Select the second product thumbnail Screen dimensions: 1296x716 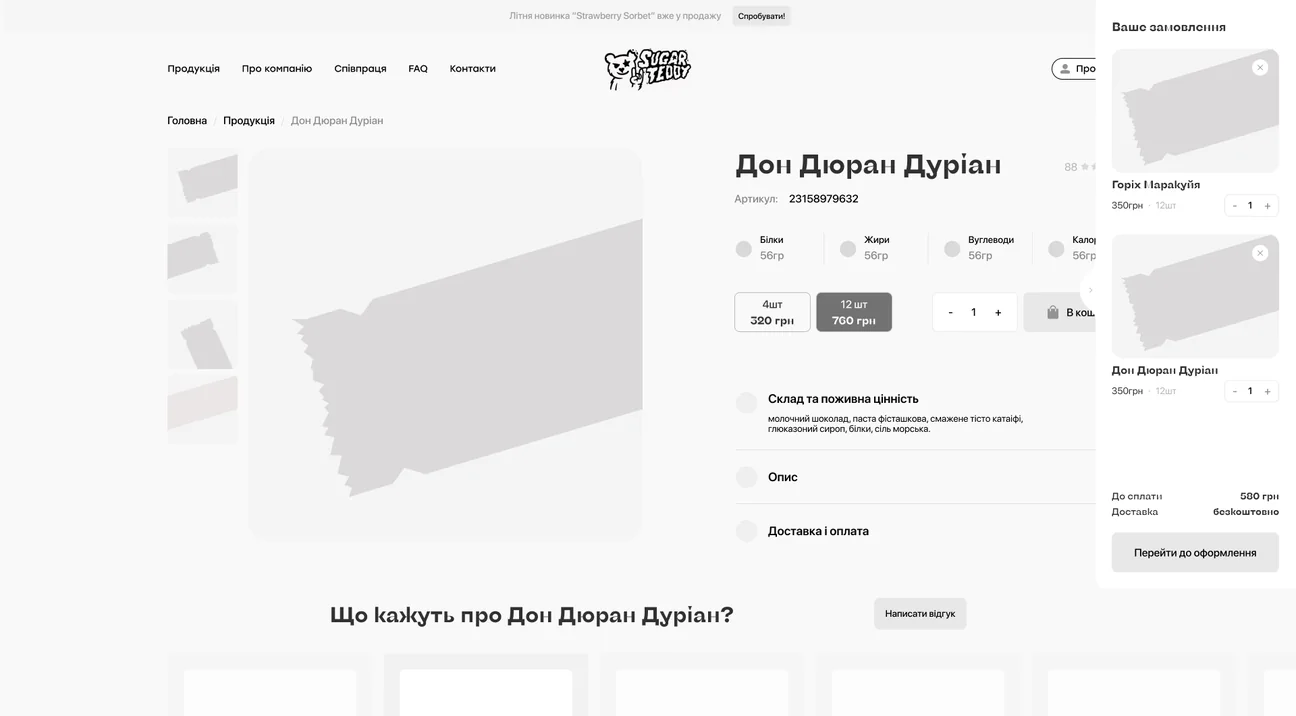point(202,258)
